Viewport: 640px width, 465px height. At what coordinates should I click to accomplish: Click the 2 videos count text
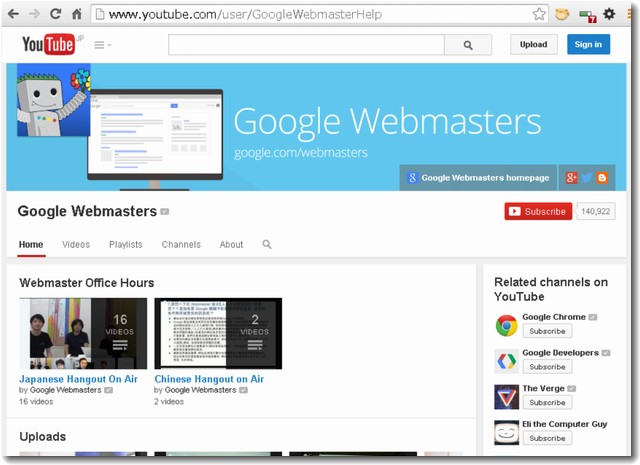tap(169, 401)
